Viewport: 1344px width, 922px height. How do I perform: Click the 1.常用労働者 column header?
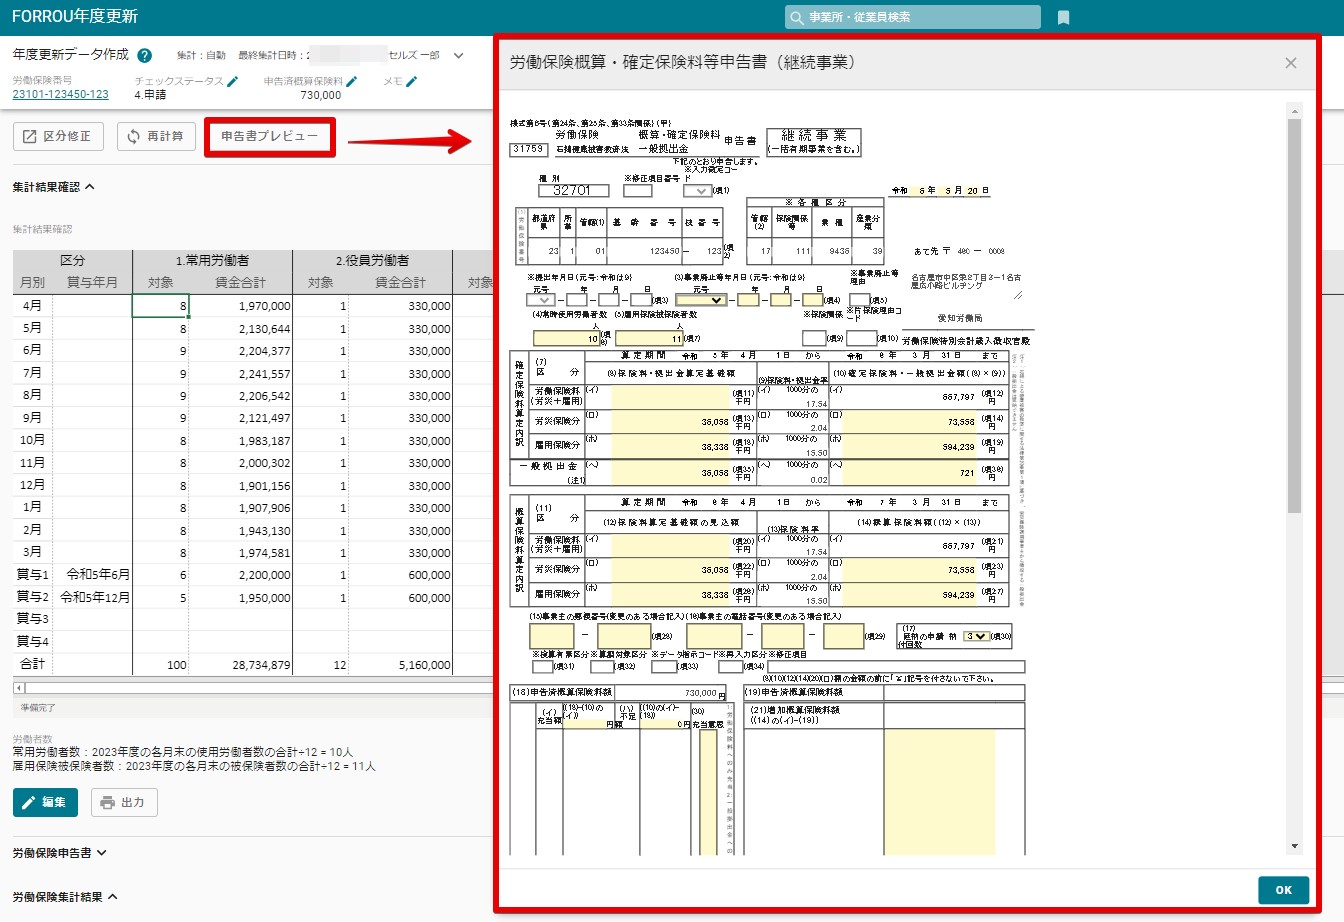[x=212, y=260]
